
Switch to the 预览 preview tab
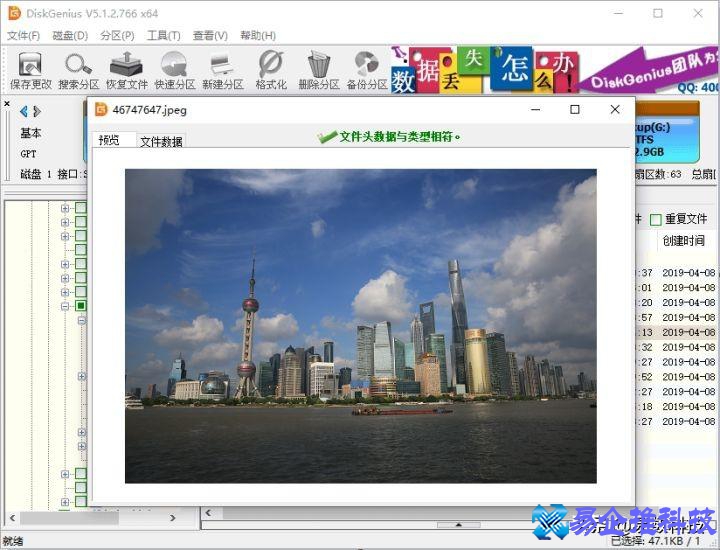(113, 140)
